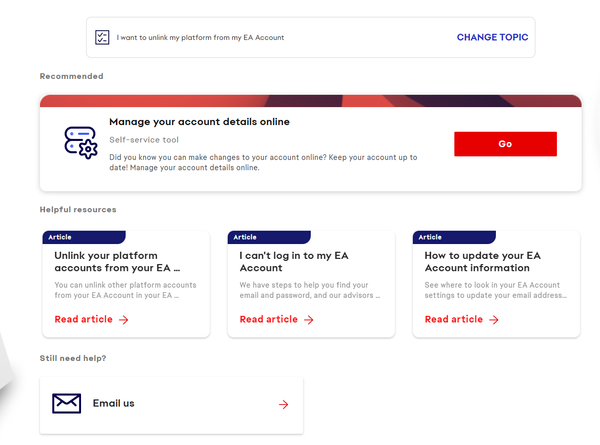600x445 pixels.
Task: Click arrow icon beside first Read article
Action: click(124, 320)
